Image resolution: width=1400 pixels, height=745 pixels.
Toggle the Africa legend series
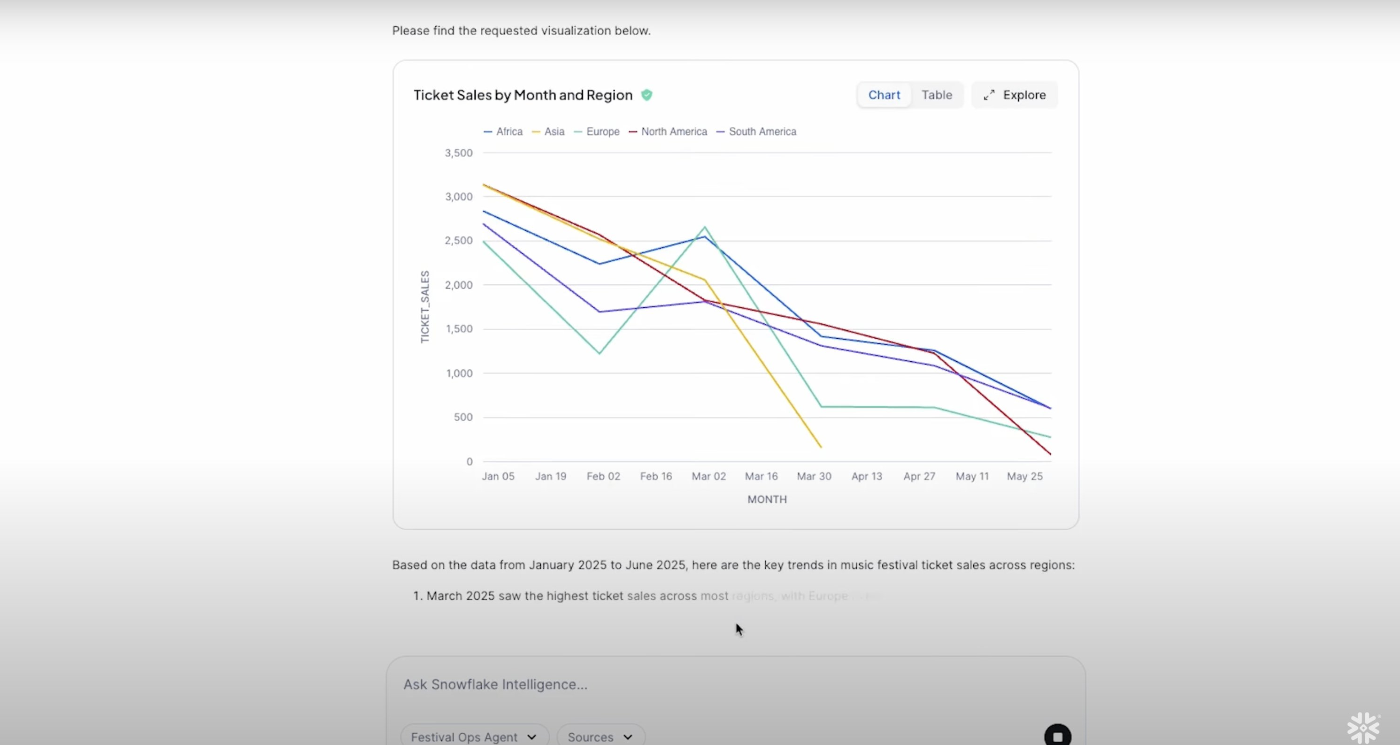point(503,132)
